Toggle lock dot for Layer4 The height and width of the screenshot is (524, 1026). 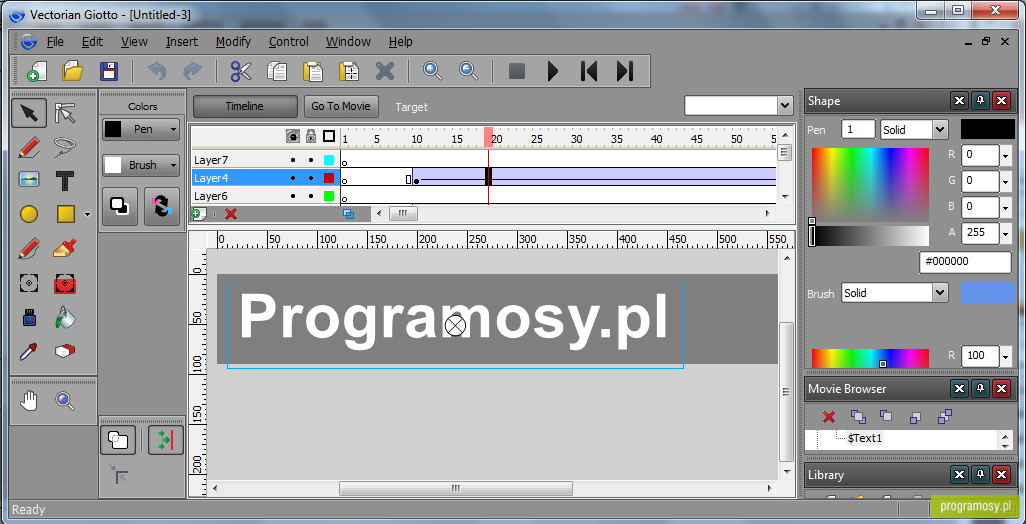pyautogui.click(x=311, y=178)
